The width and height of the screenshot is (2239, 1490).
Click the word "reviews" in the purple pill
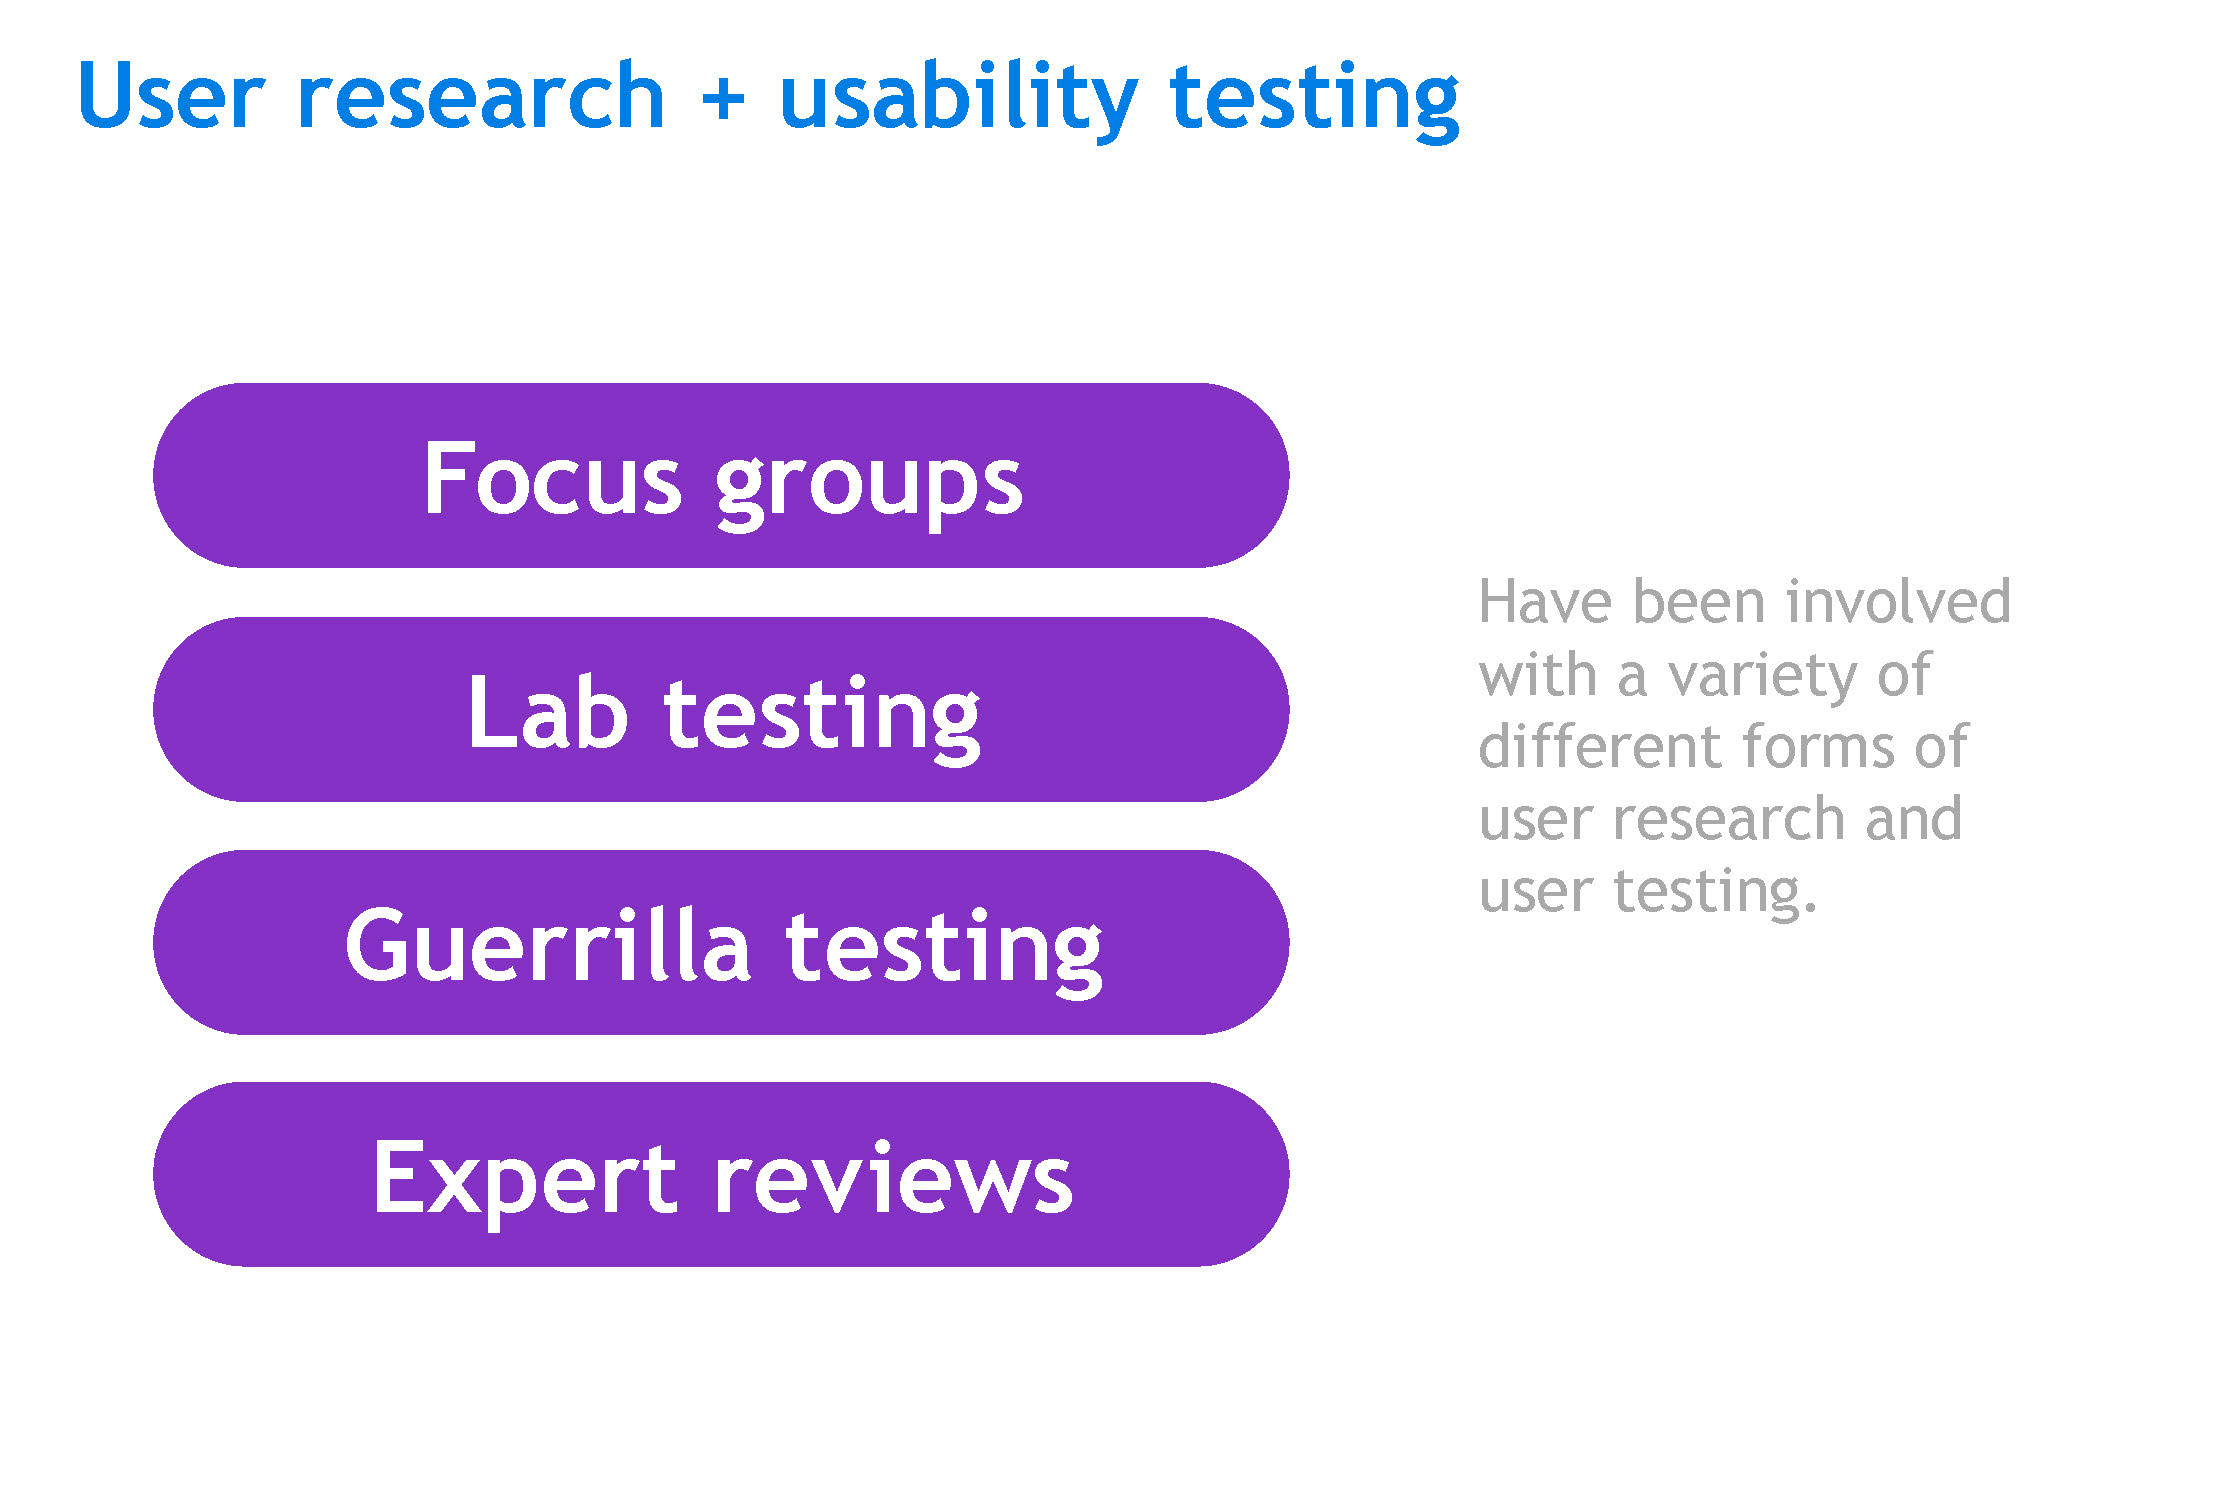click(x=892, y=1180)
